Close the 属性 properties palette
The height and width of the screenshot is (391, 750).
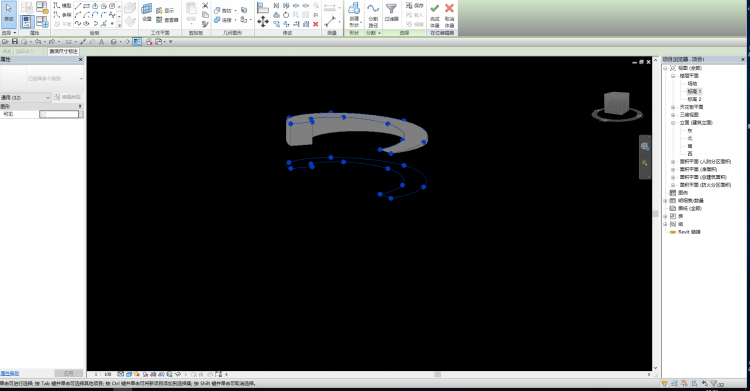click(80, 60)
